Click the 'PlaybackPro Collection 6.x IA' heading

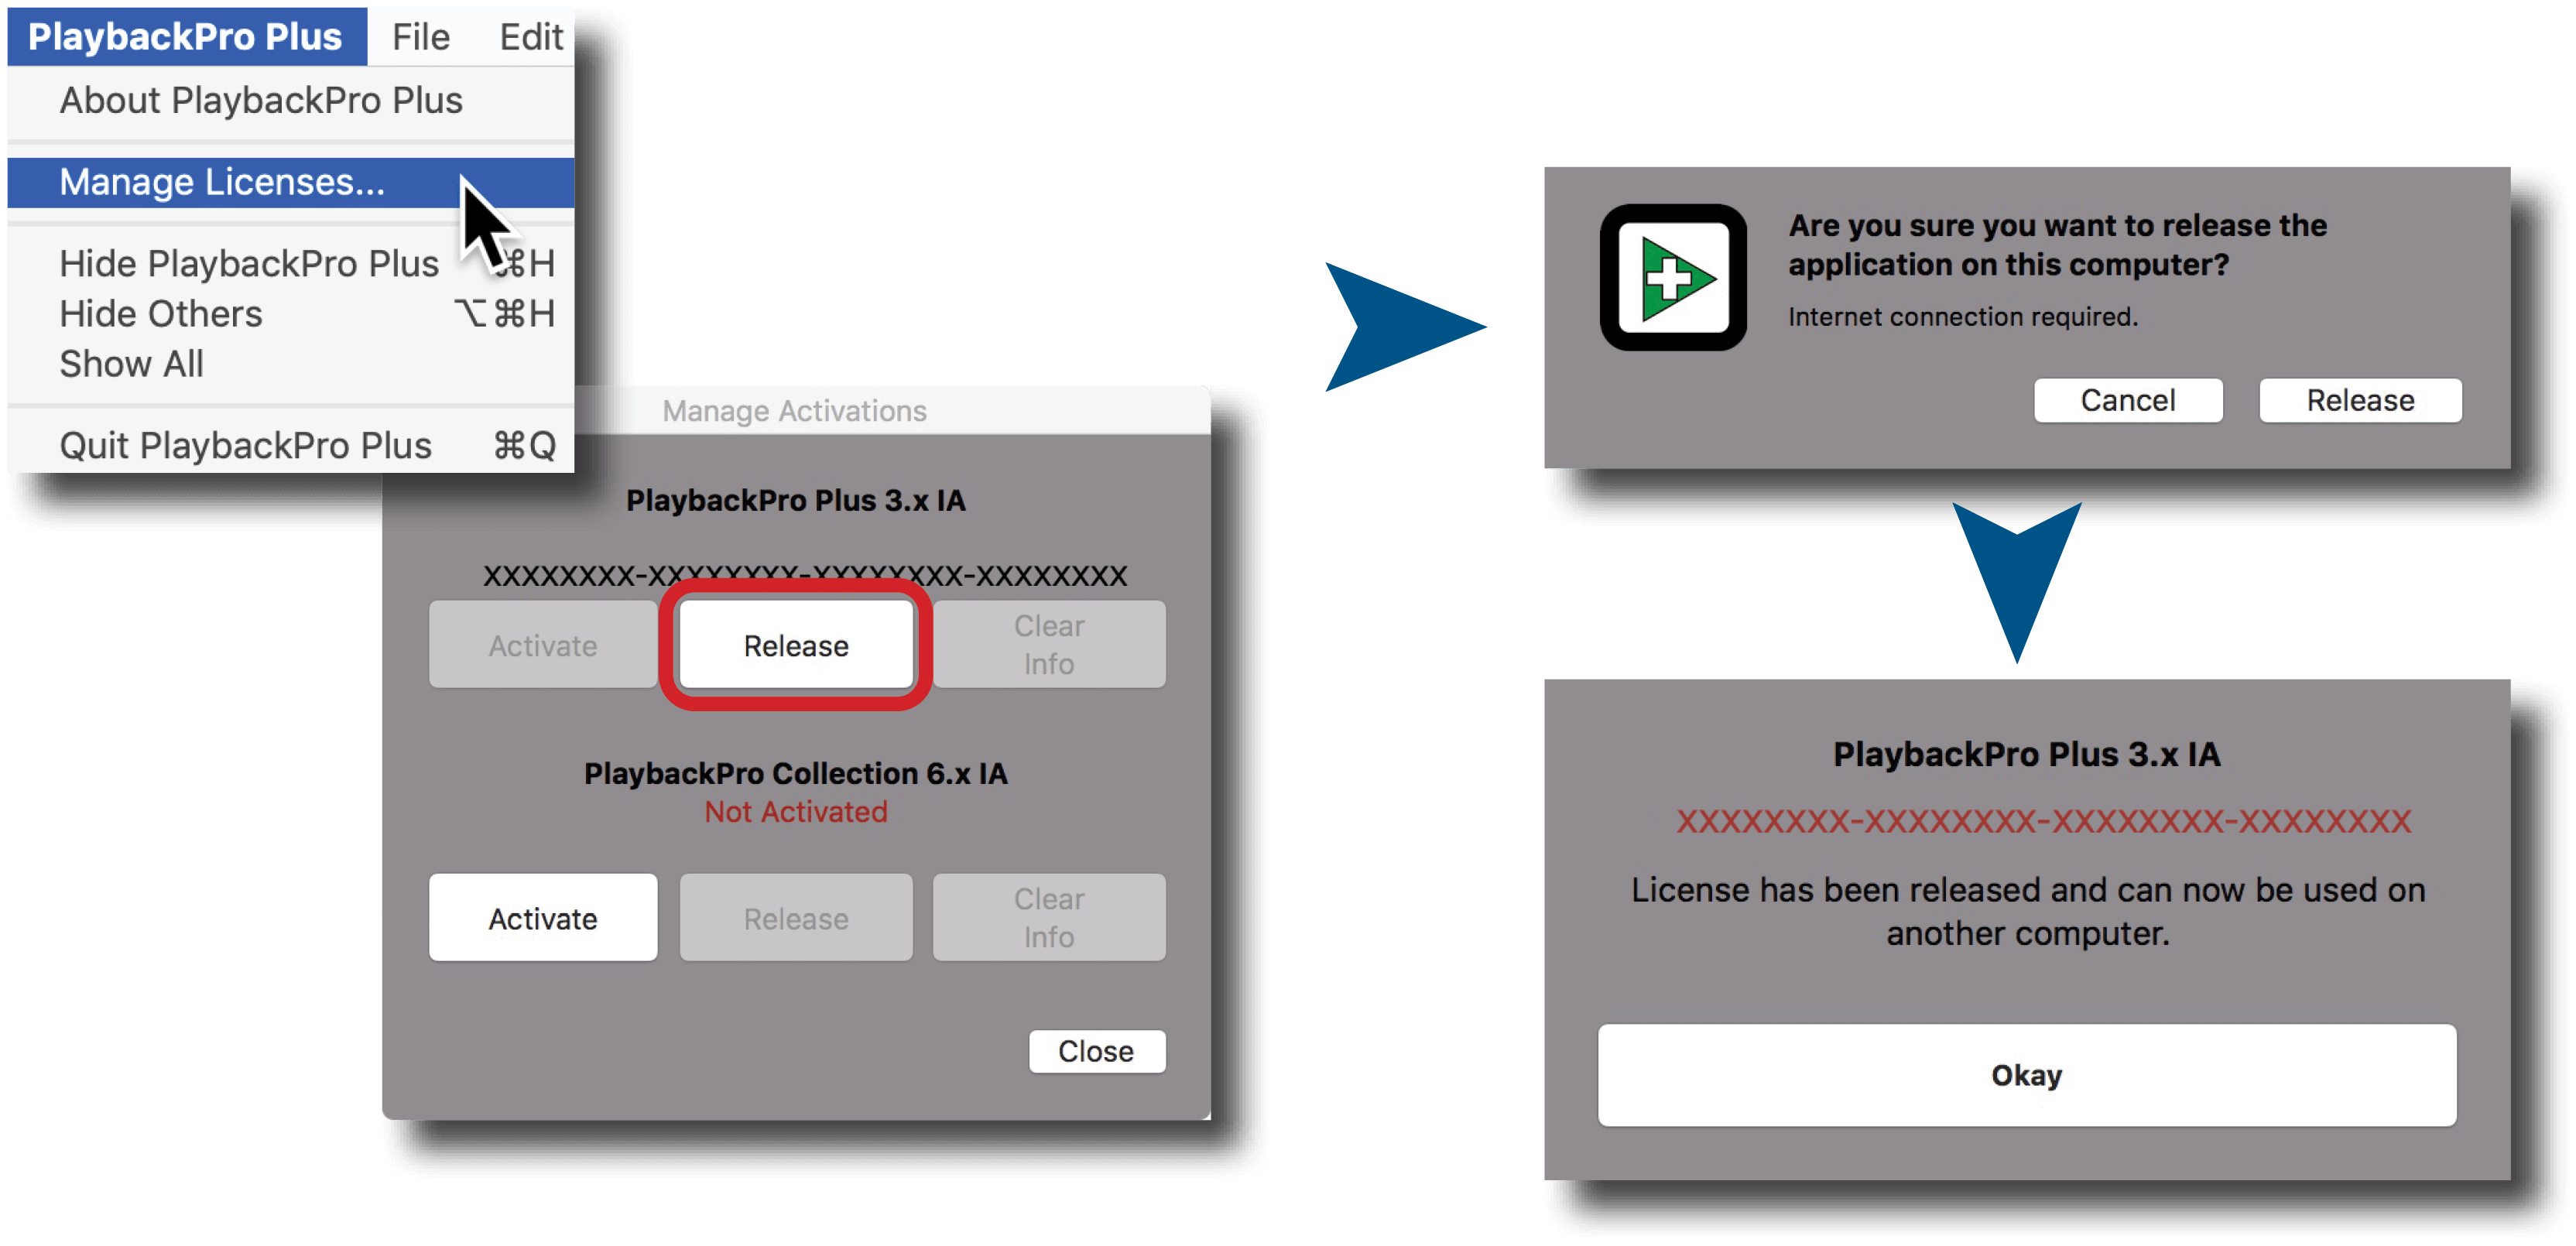tap(796, 773)
